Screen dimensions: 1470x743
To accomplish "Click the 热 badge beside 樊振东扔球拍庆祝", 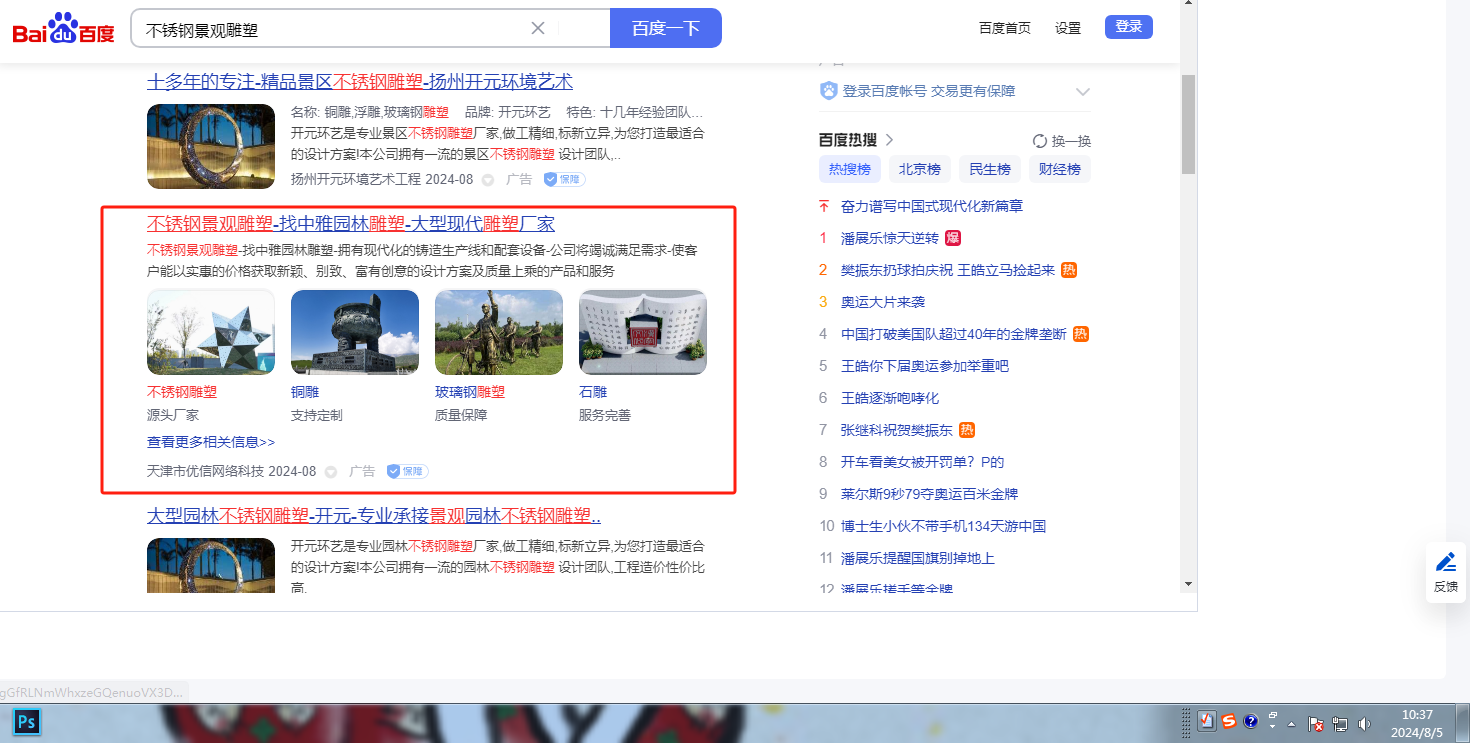I will point(1068,270).
